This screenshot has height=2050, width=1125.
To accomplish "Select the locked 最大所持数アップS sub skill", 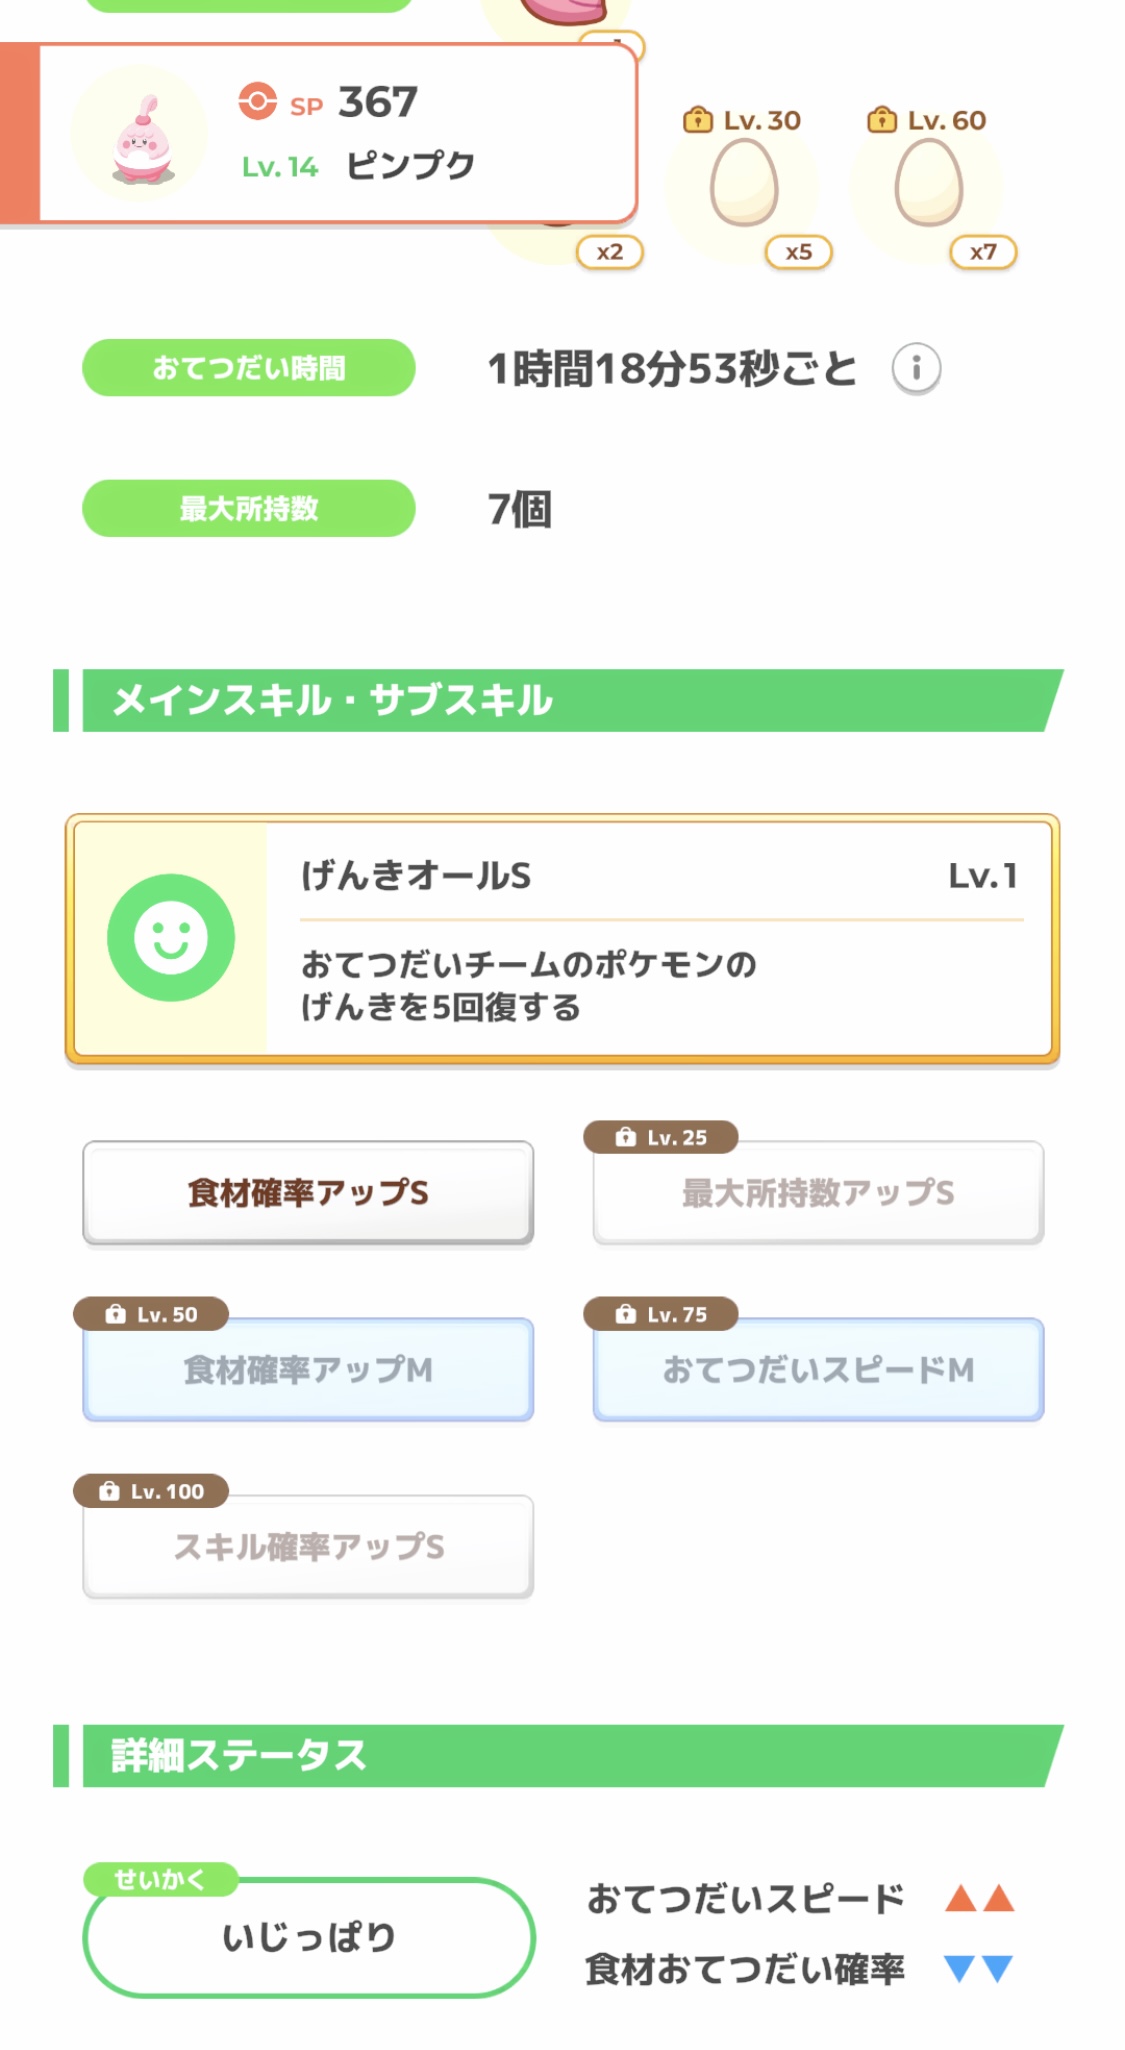I will click(818, 1193).
